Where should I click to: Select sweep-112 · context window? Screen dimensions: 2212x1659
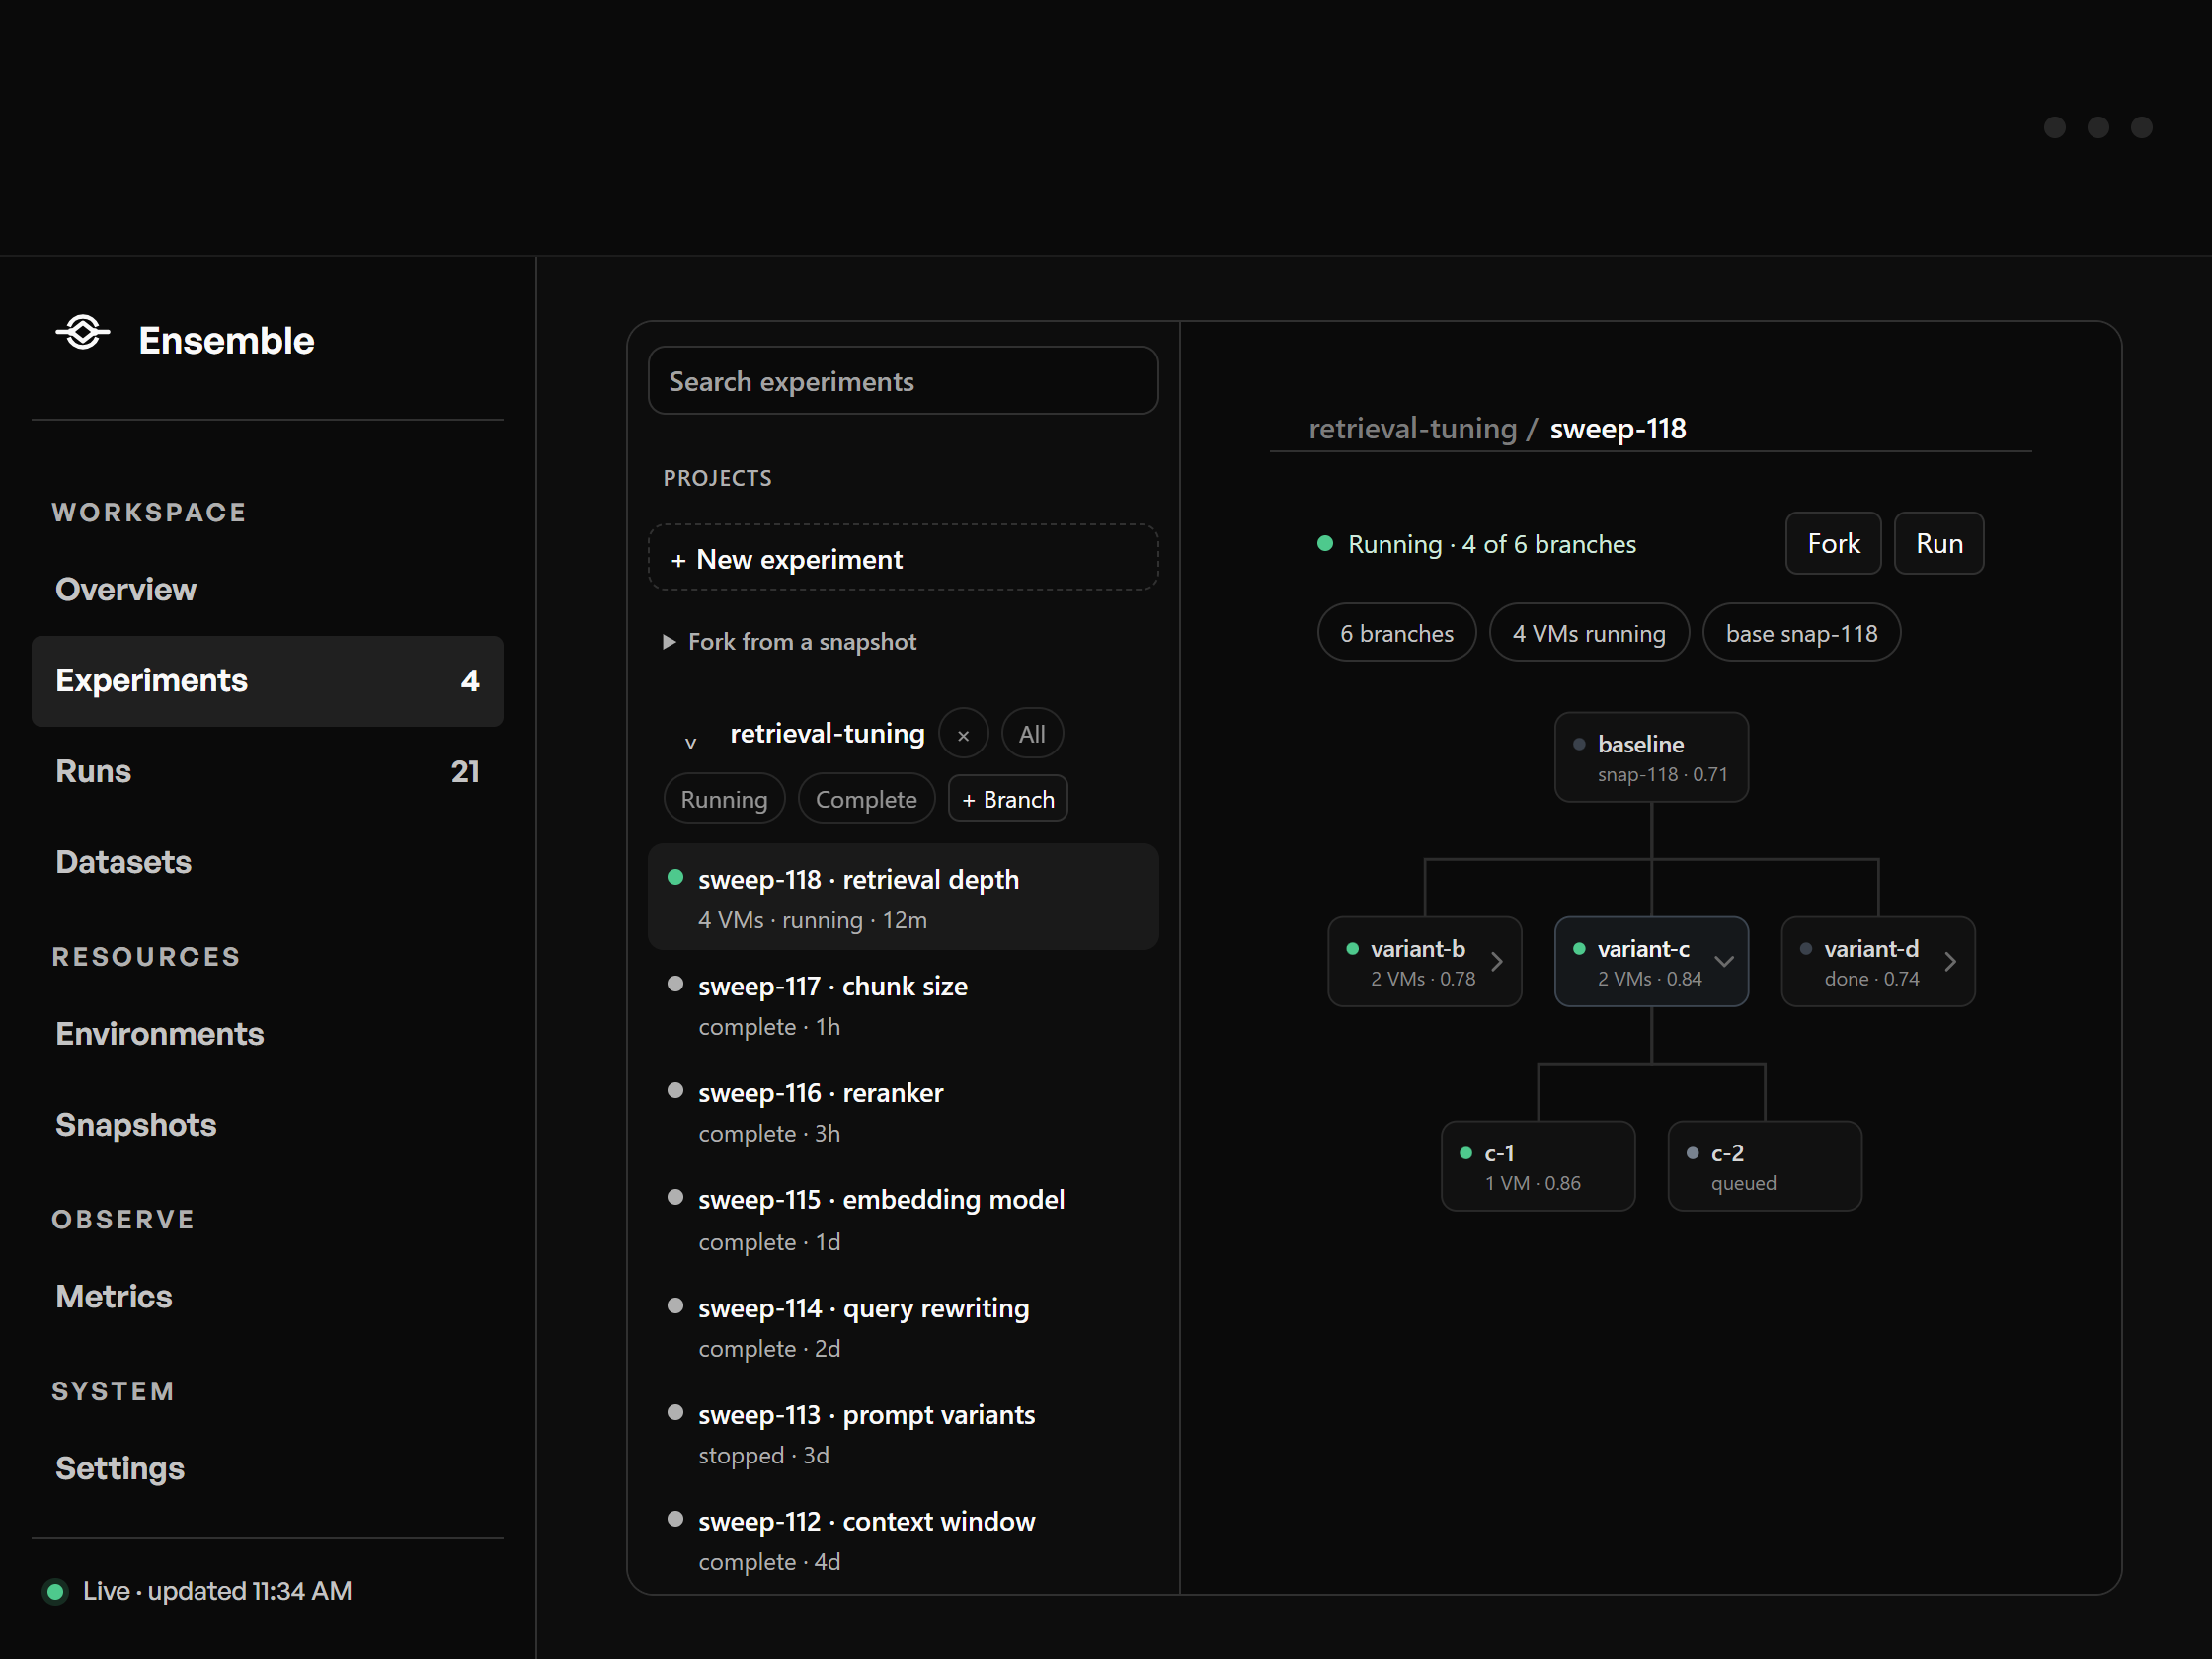click(x=903, y=1541)
